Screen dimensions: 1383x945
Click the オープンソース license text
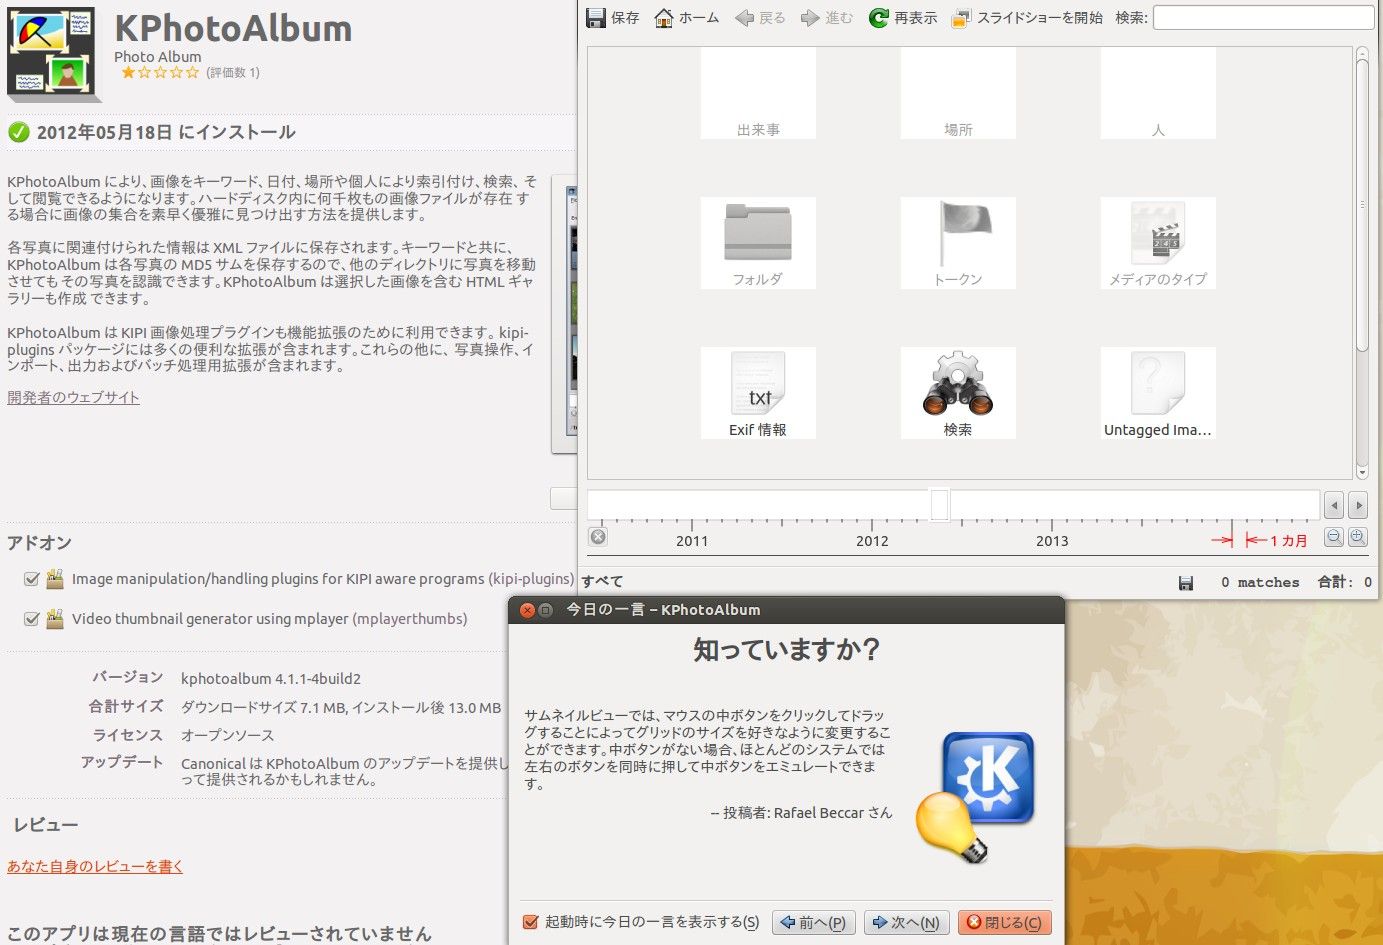227,735
